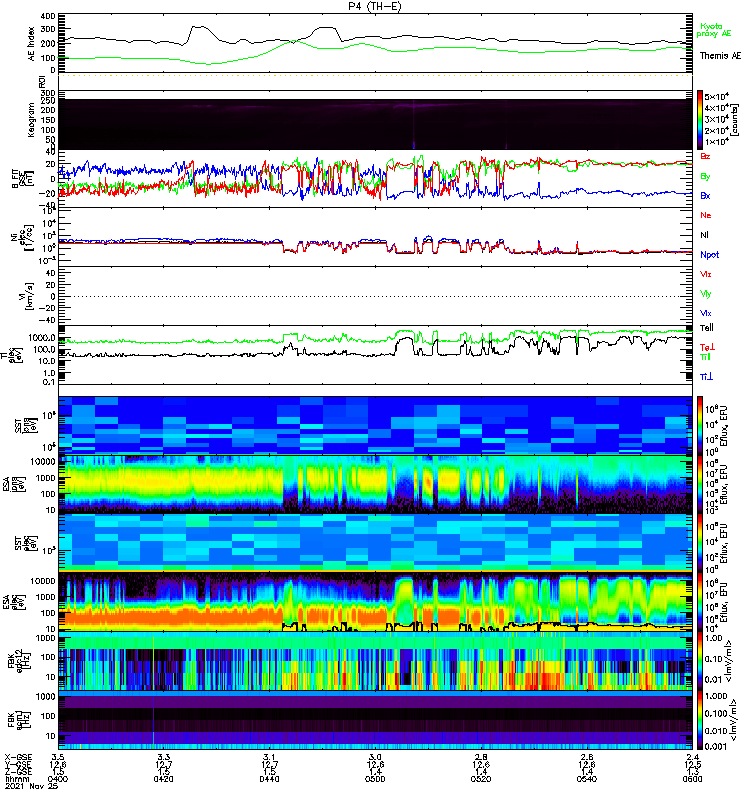The image size is (750, 800).
Task: Select the green Kyoto proxy AE legend label
Action: pos(713,30)
